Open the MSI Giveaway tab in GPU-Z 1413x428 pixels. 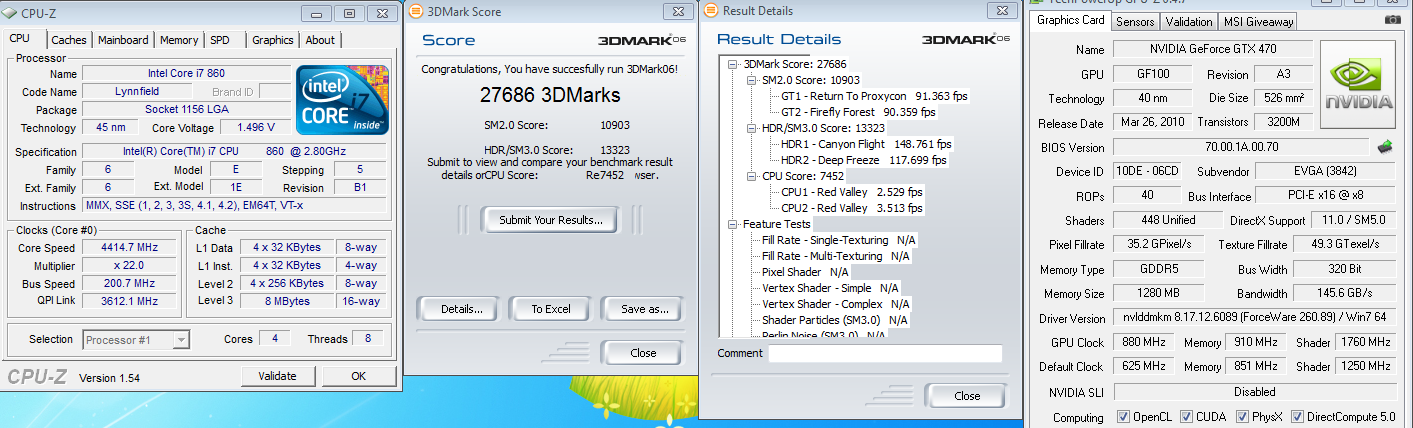tap(1257, 21)
